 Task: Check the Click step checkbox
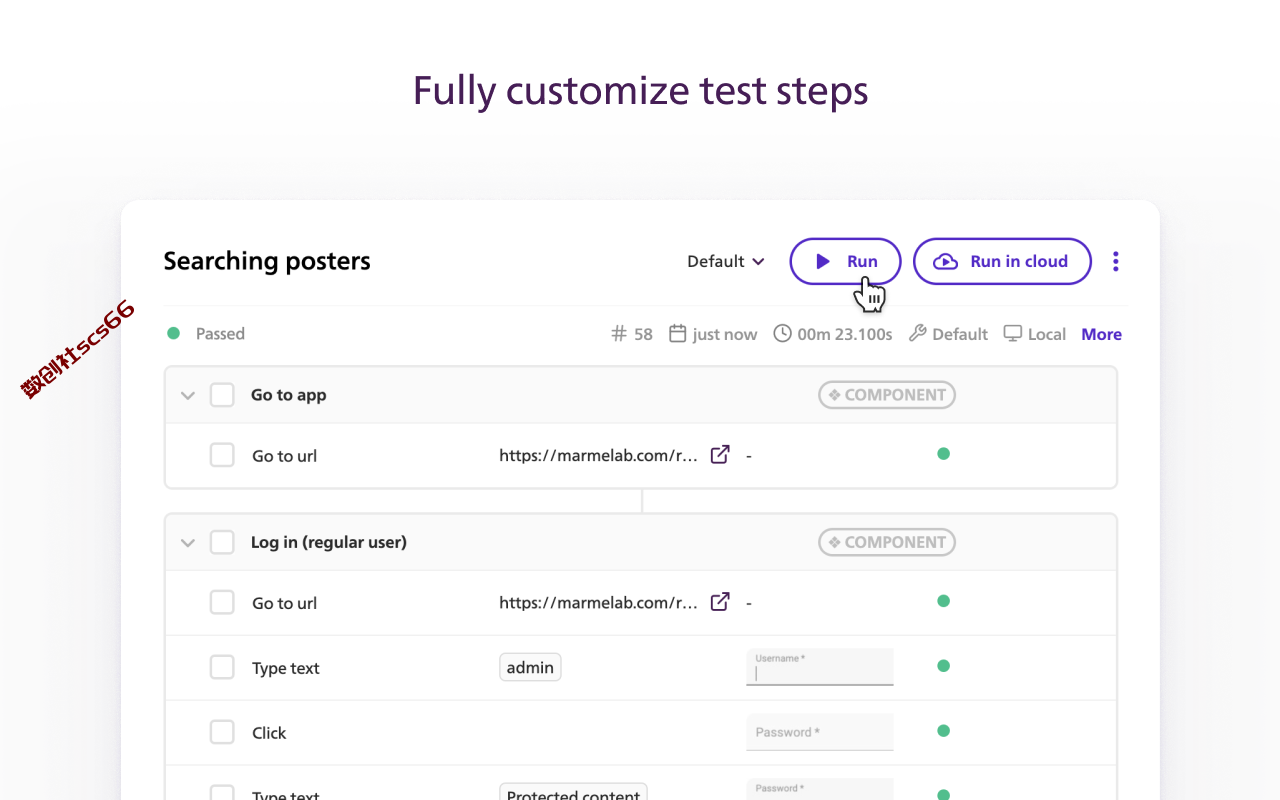point(222,732)
